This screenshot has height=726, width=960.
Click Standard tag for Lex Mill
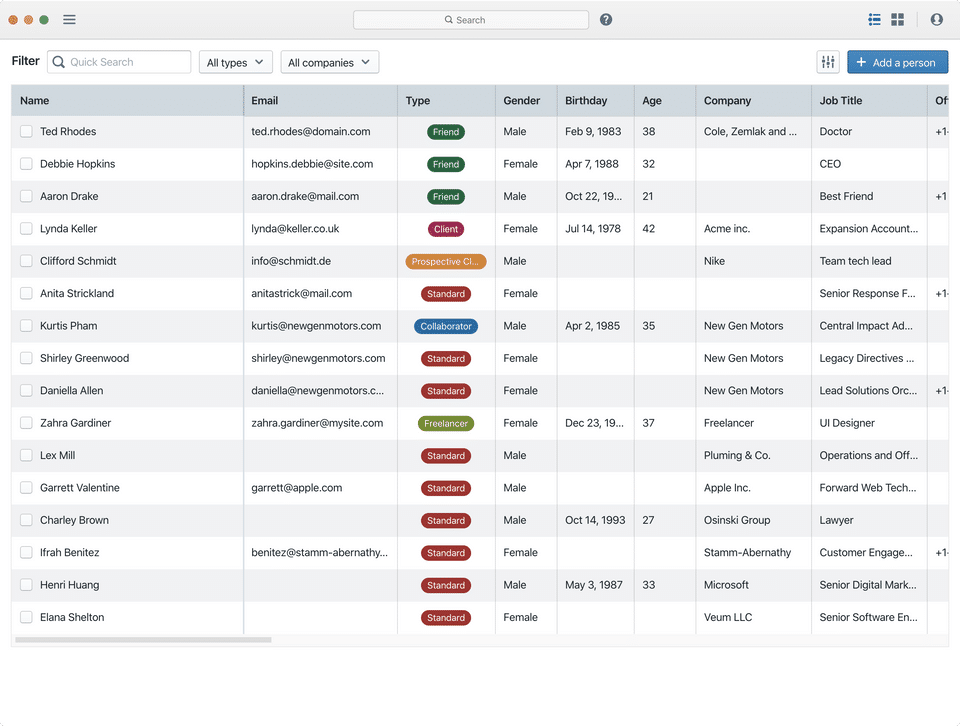446,455
